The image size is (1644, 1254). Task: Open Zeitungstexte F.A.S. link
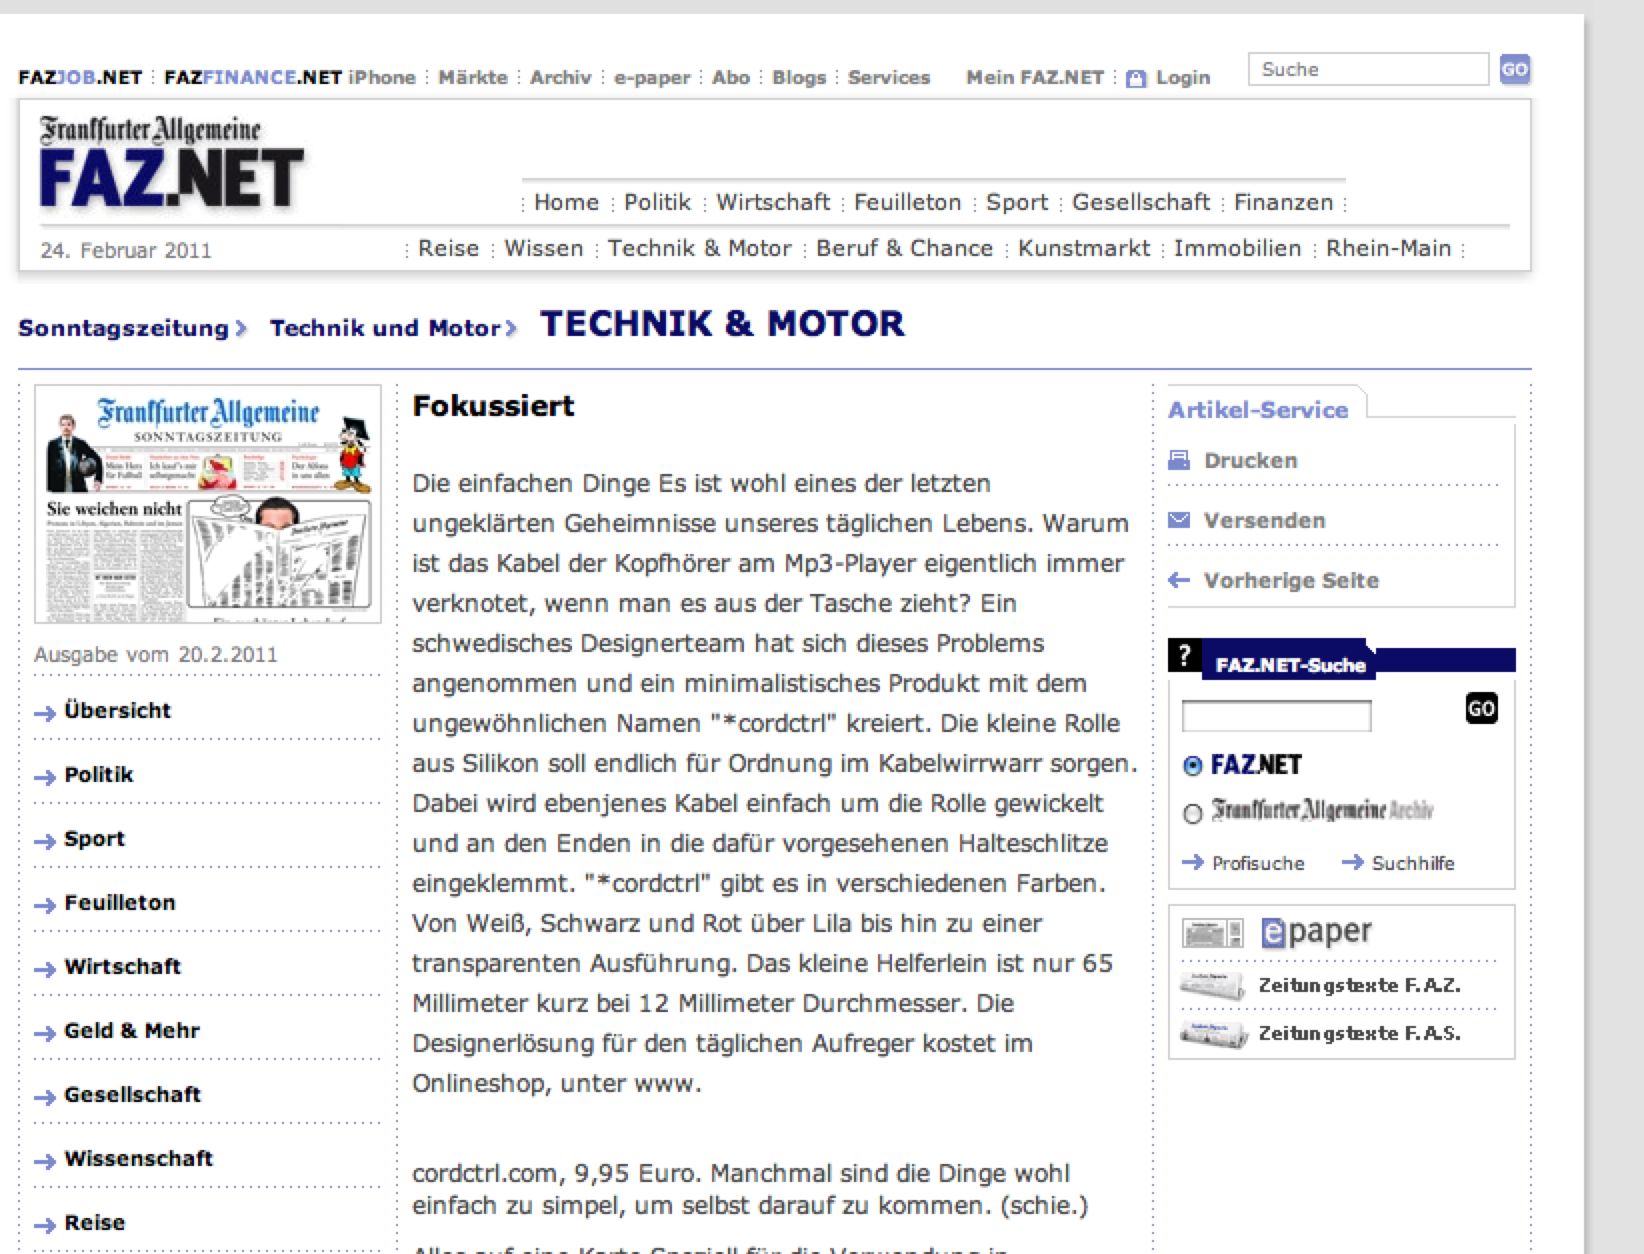1359,1033
